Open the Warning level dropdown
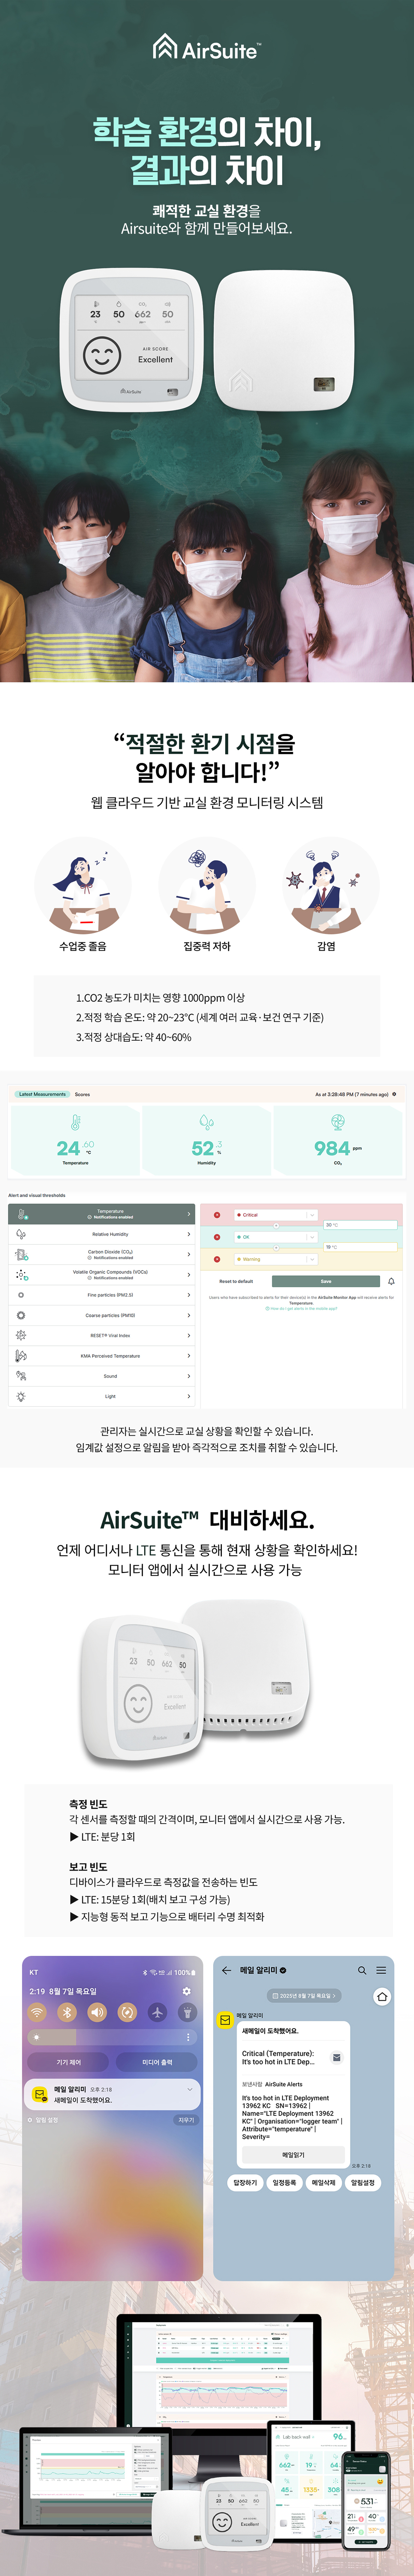 (276, 1259)
